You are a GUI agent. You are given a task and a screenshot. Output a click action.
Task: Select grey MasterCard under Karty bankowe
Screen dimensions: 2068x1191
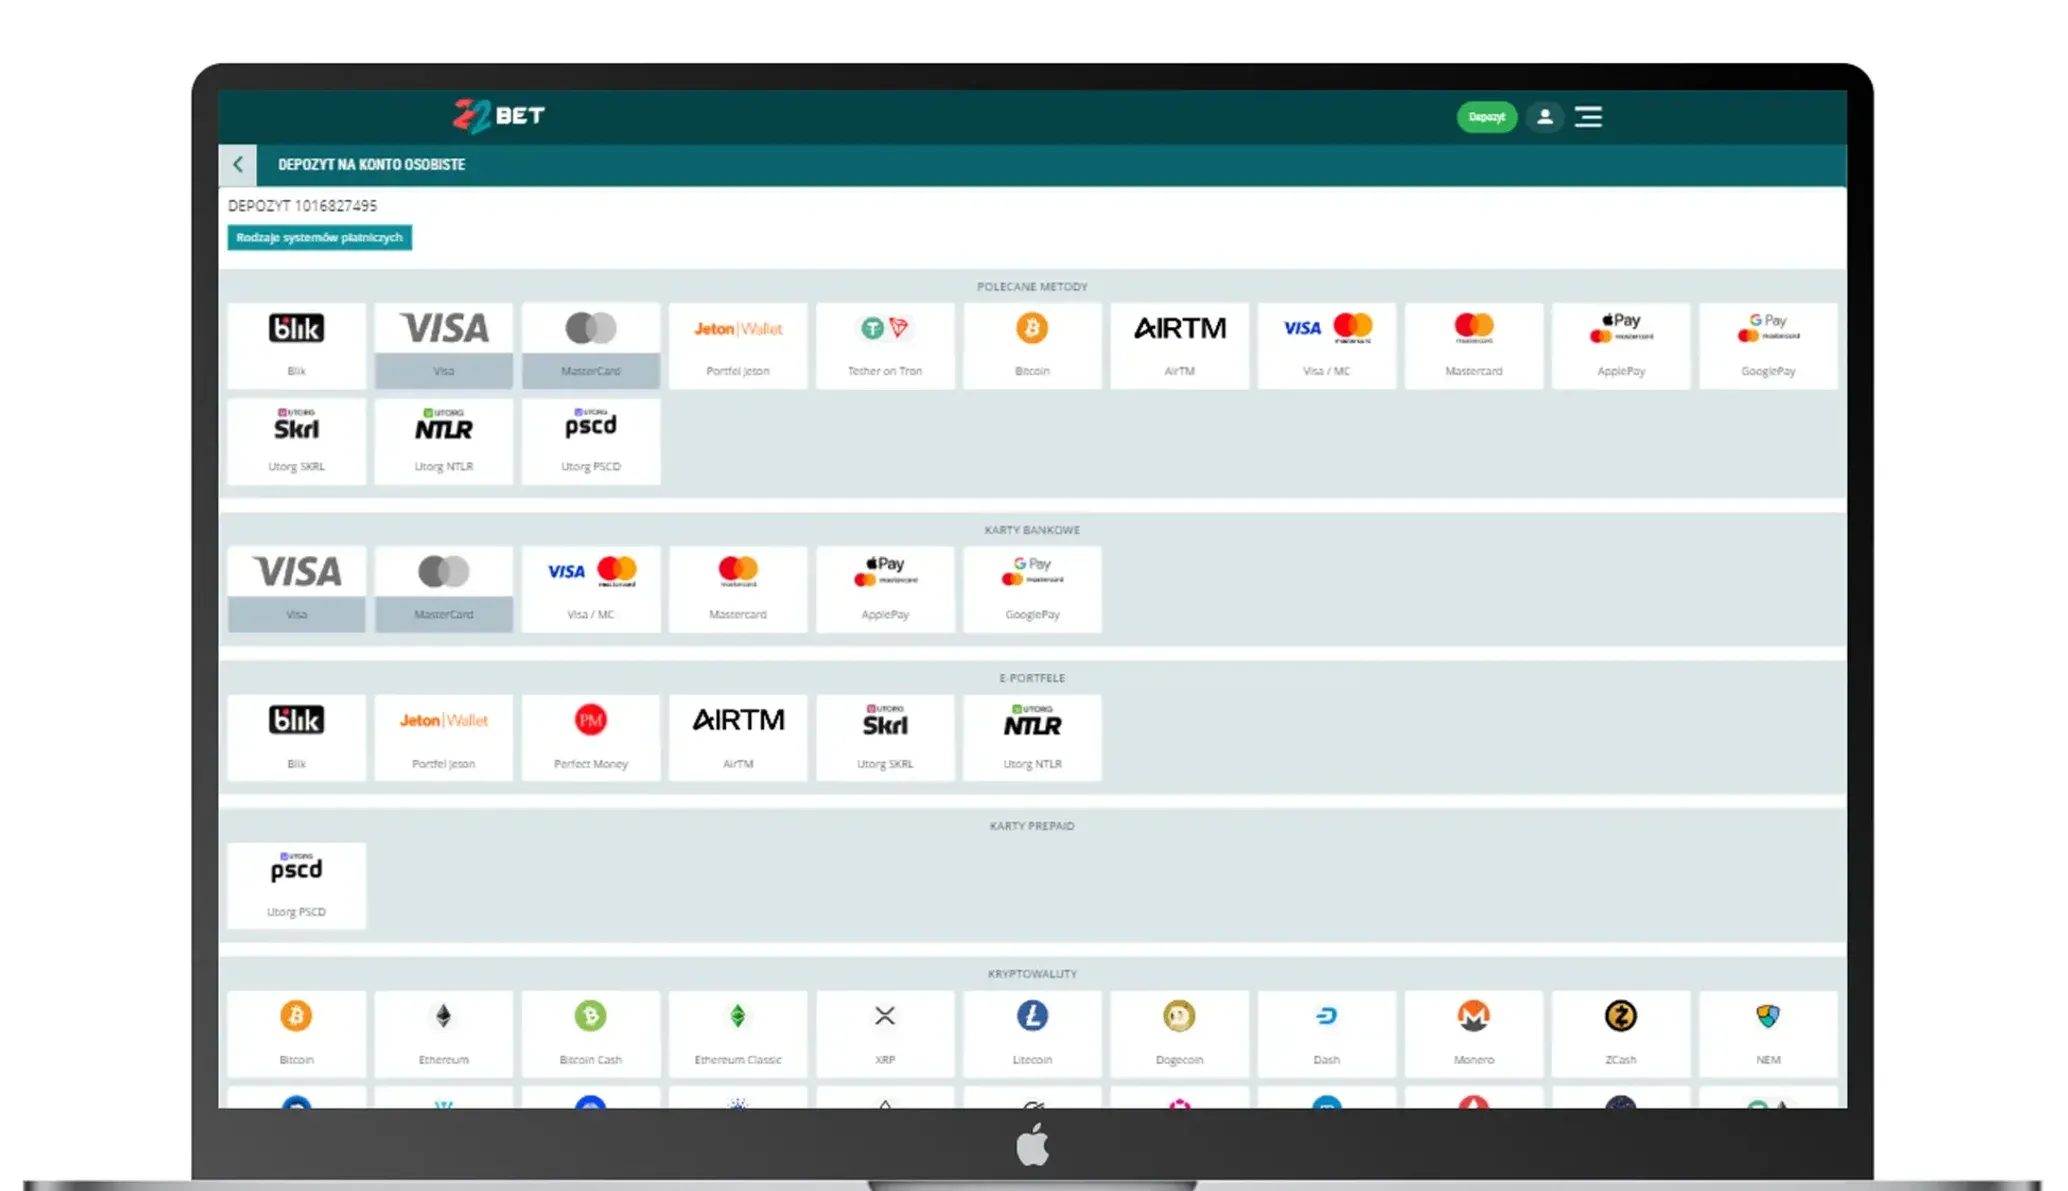coord(444,589)
